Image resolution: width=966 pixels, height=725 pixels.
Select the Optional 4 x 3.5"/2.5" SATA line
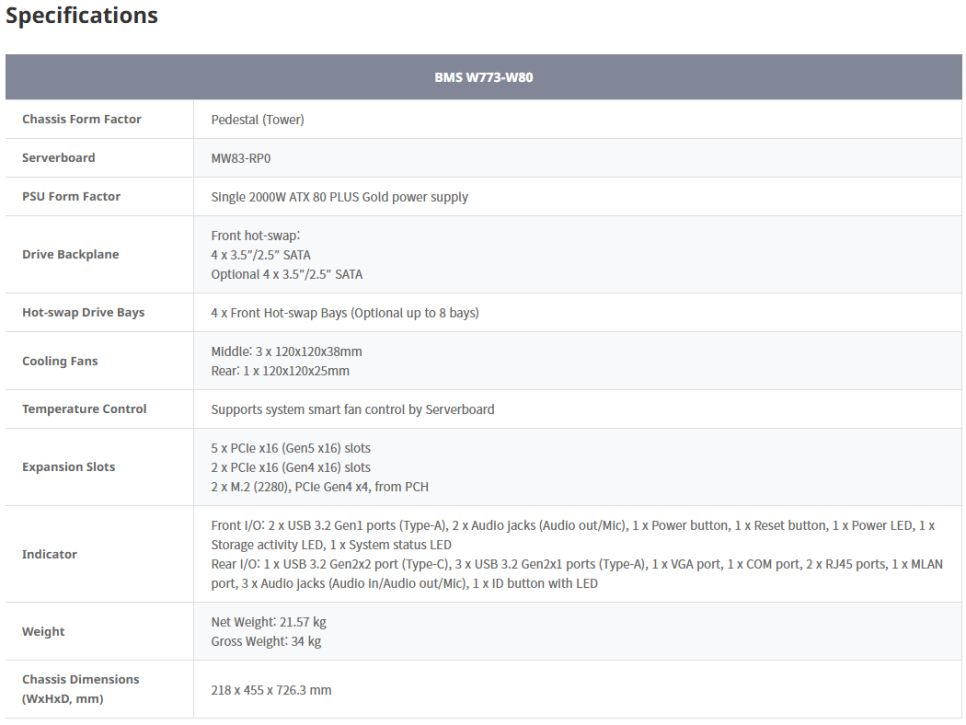[x=287, y=274]
